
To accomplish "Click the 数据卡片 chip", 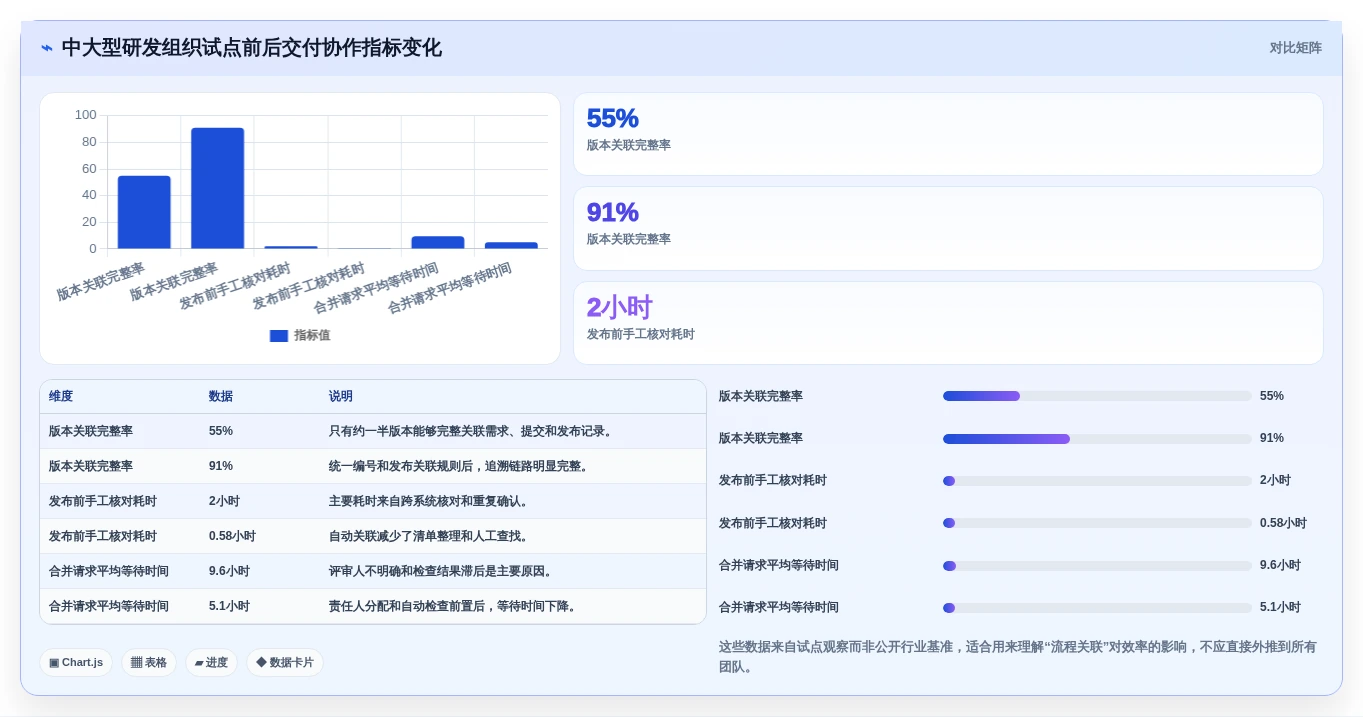I will click(285, 662).
